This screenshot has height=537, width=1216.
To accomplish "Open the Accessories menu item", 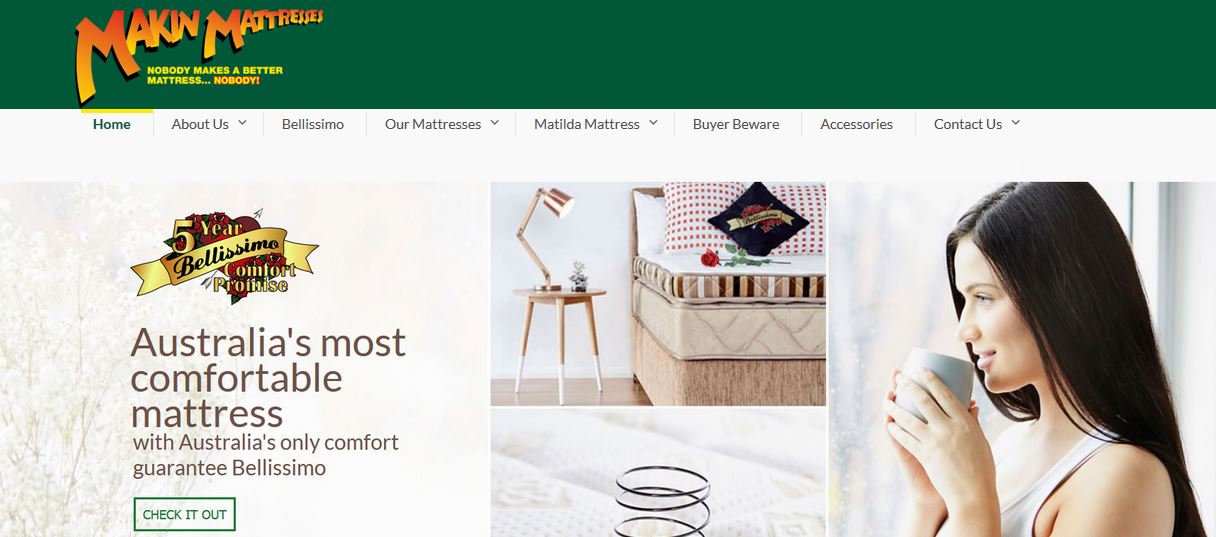I will 856,124.
